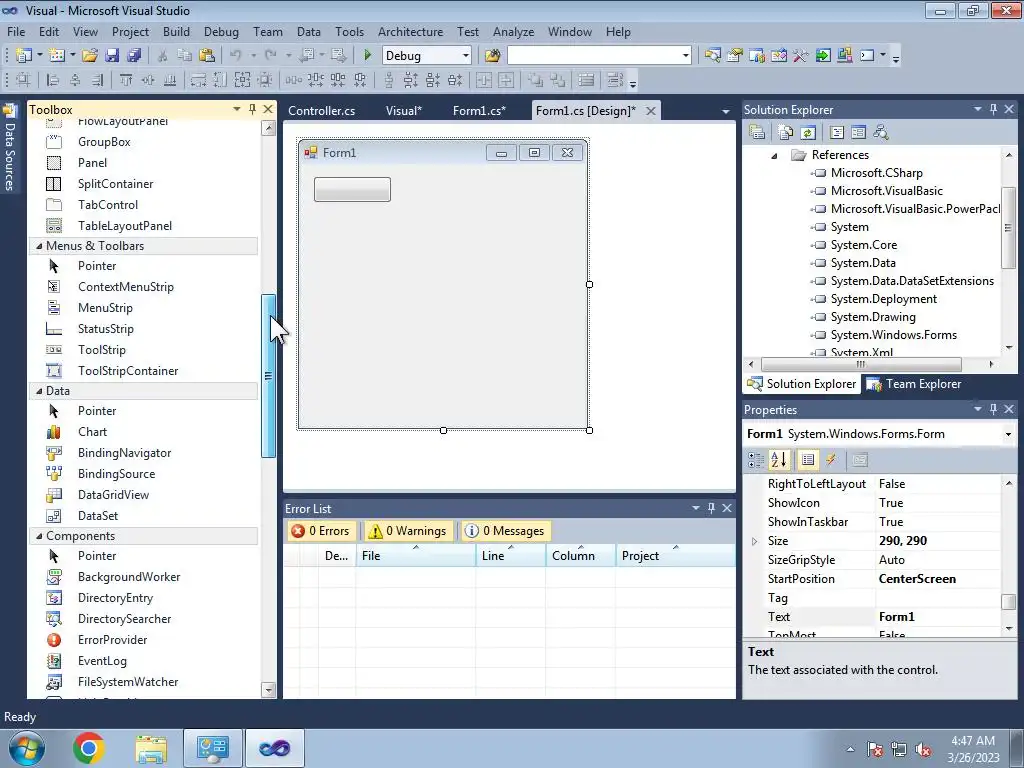Select DataGridView in the Toolbox
The image size is (1024, 768).
[113, 495]
